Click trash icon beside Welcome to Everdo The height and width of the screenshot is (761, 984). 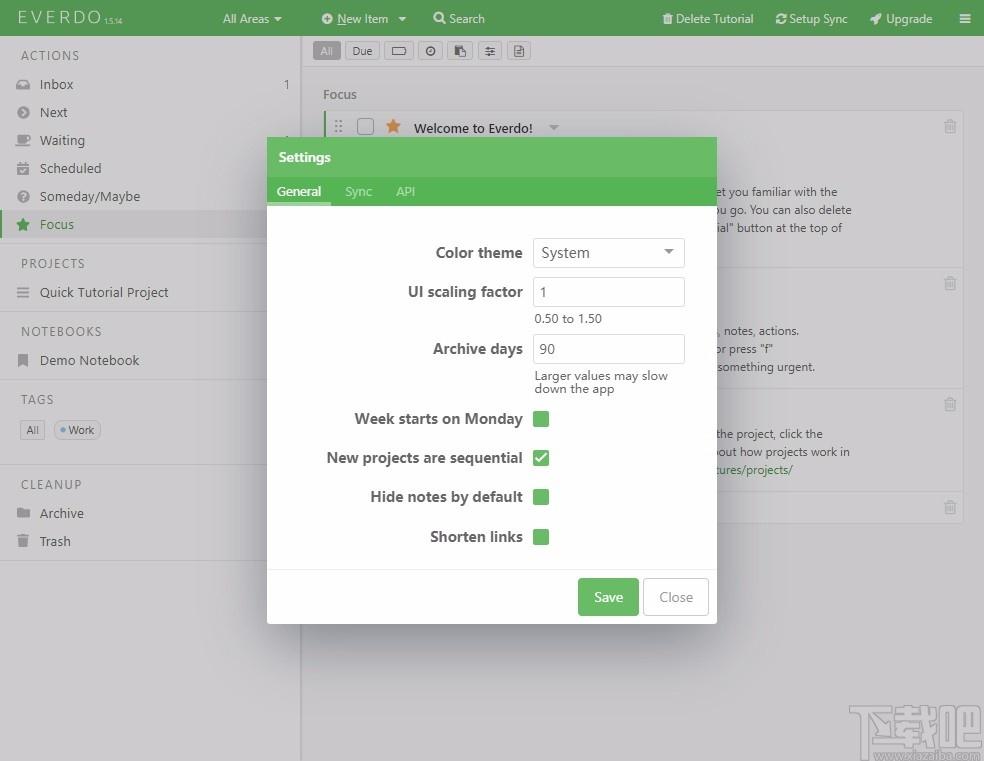point(950,127)
